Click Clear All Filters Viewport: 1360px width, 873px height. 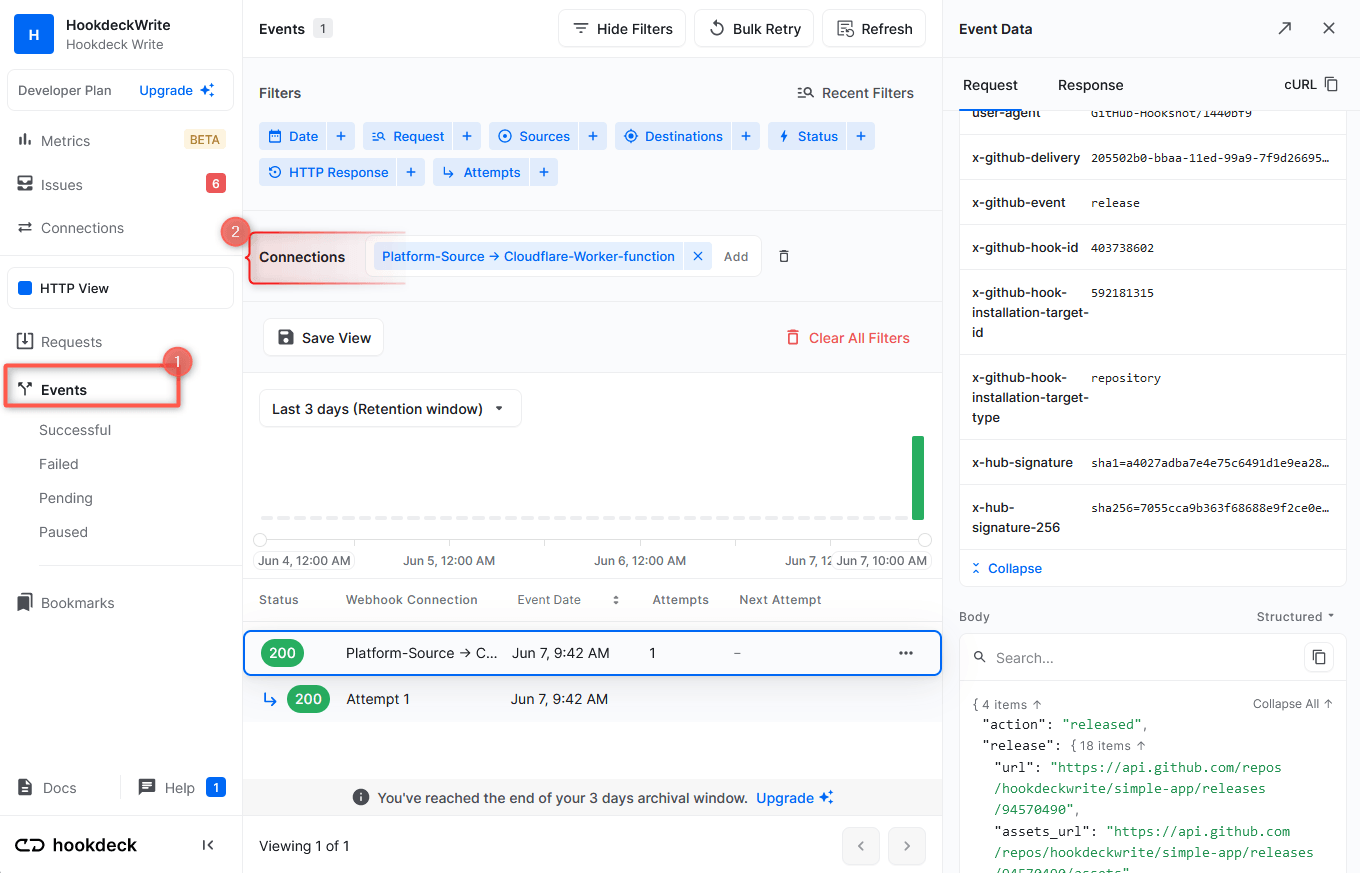pos(847,337)
